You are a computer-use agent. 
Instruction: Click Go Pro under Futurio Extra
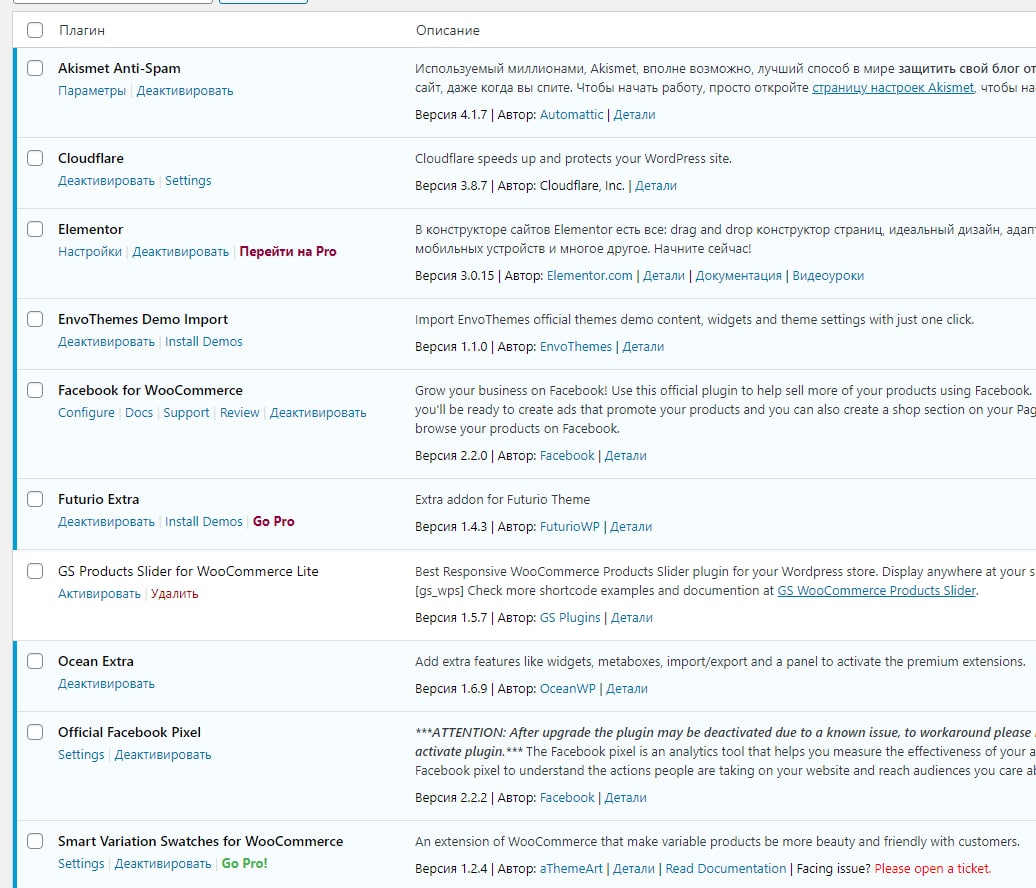pos(274,521)
